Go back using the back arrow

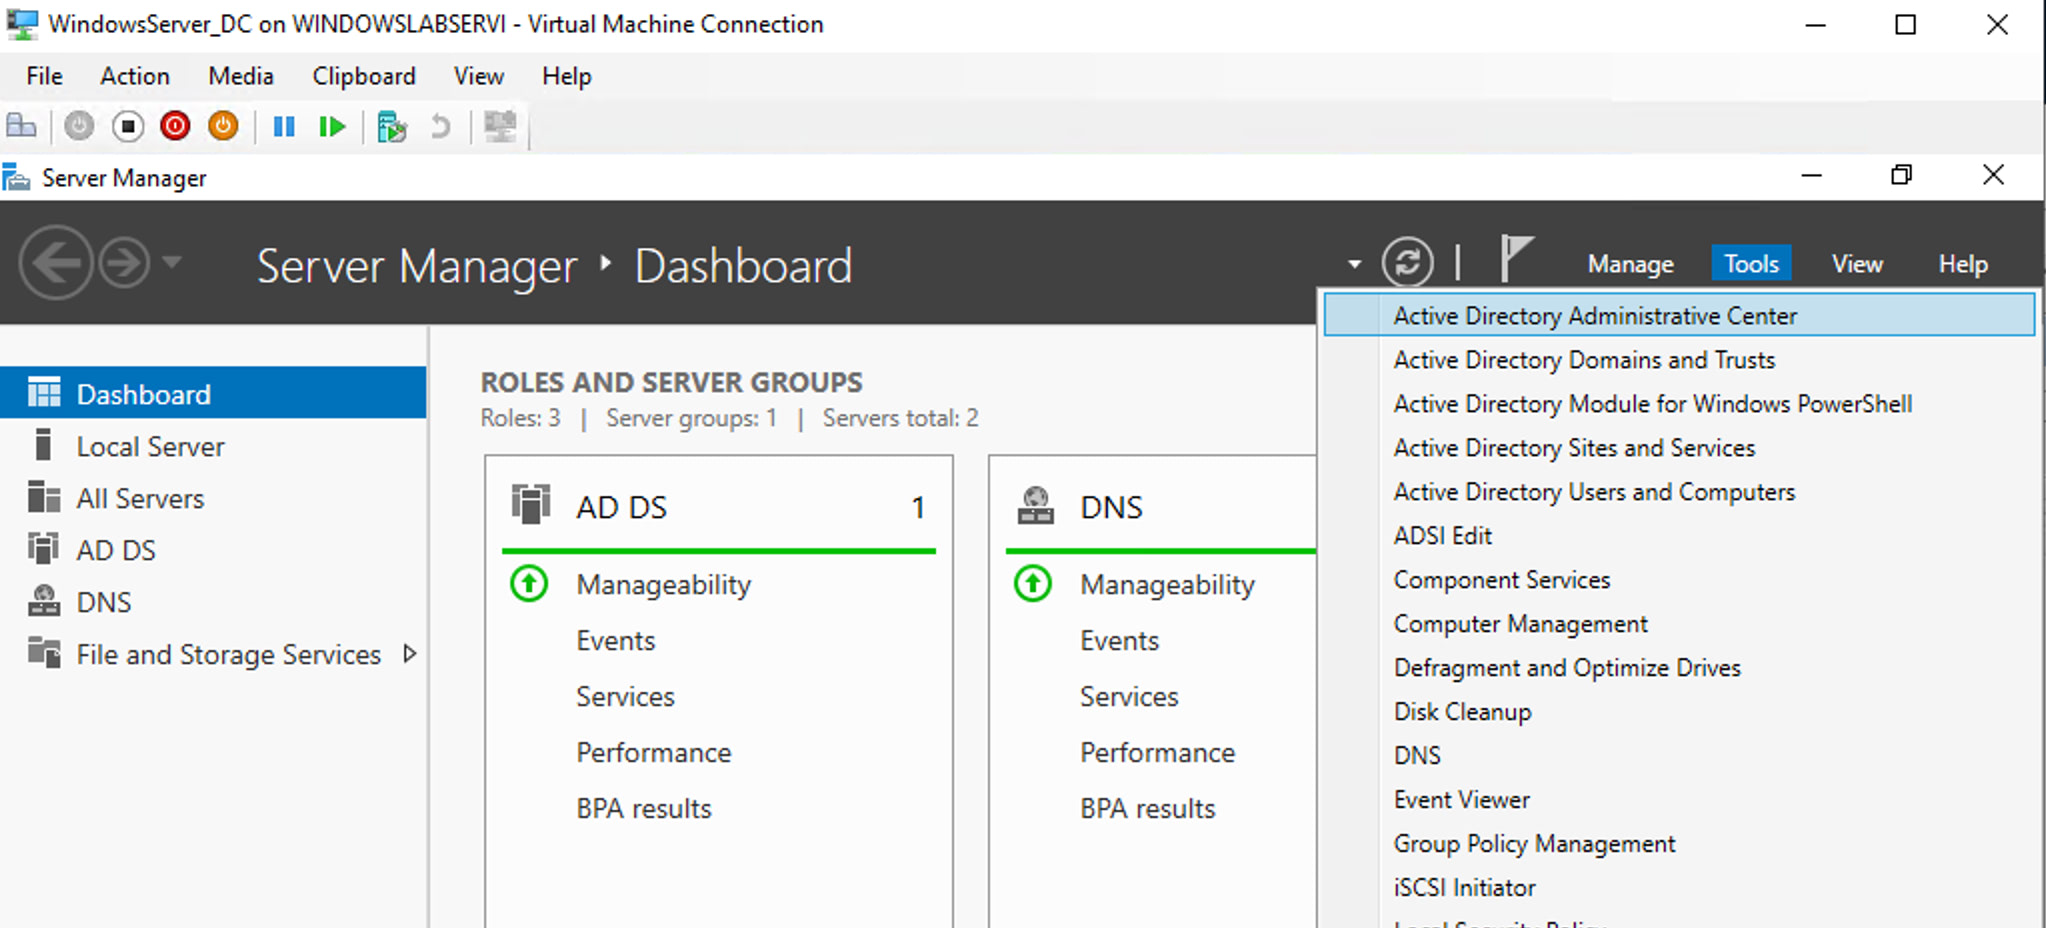(56, 263)
